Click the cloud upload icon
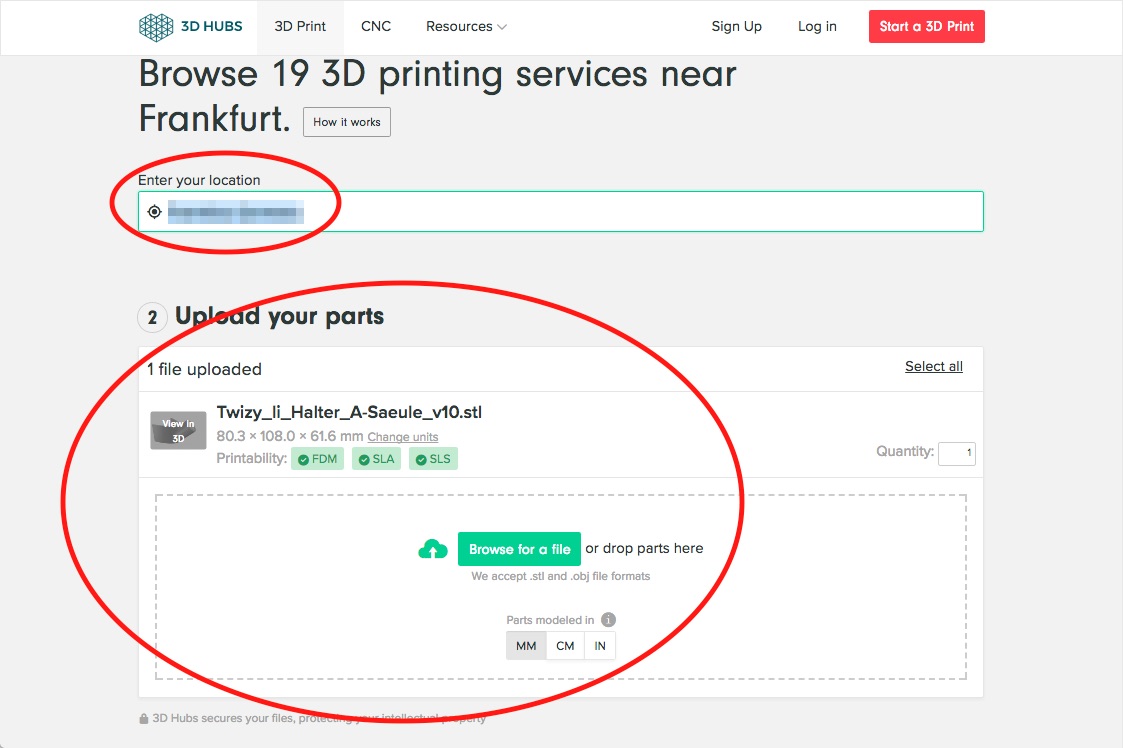The image size is (1123, 748). pyautogui.click(x=433, y=549)
